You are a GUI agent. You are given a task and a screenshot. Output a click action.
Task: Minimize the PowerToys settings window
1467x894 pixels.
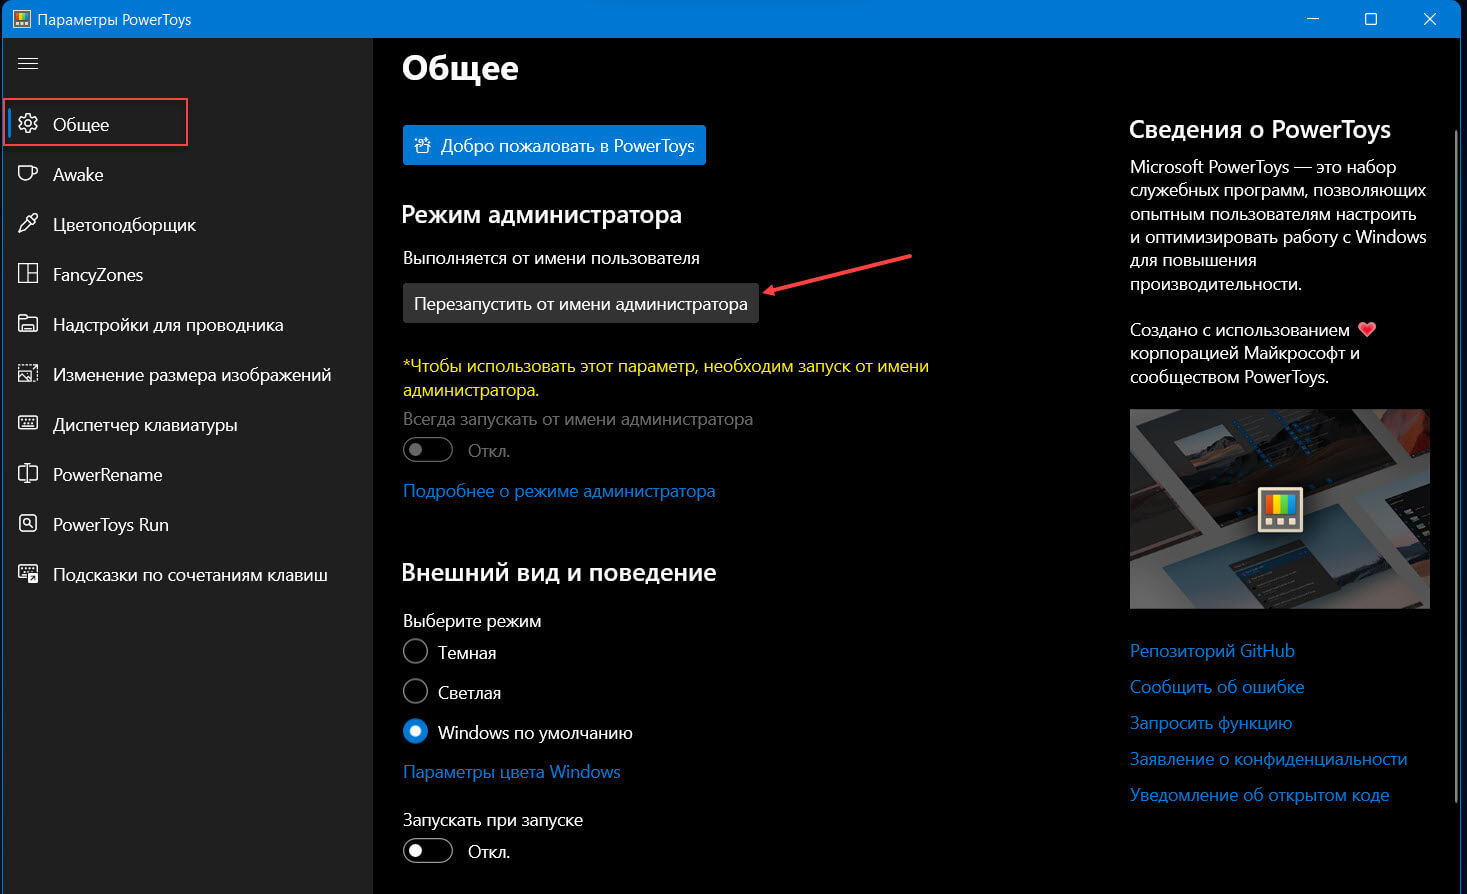coord(1312,19)
